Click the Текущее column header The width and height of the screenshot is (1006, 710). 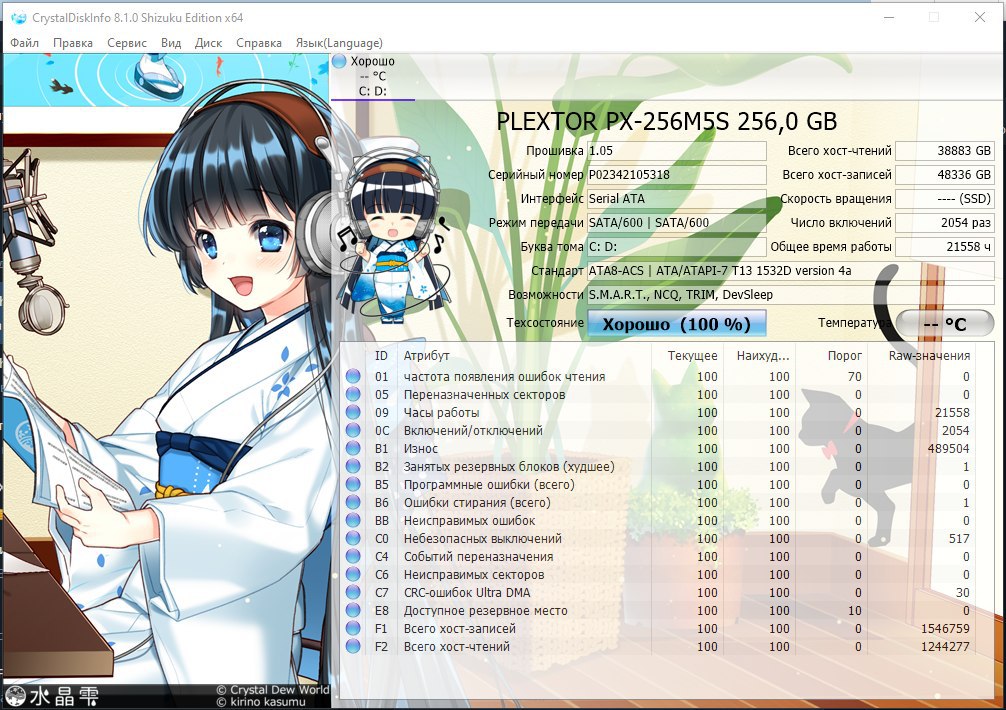692,355
